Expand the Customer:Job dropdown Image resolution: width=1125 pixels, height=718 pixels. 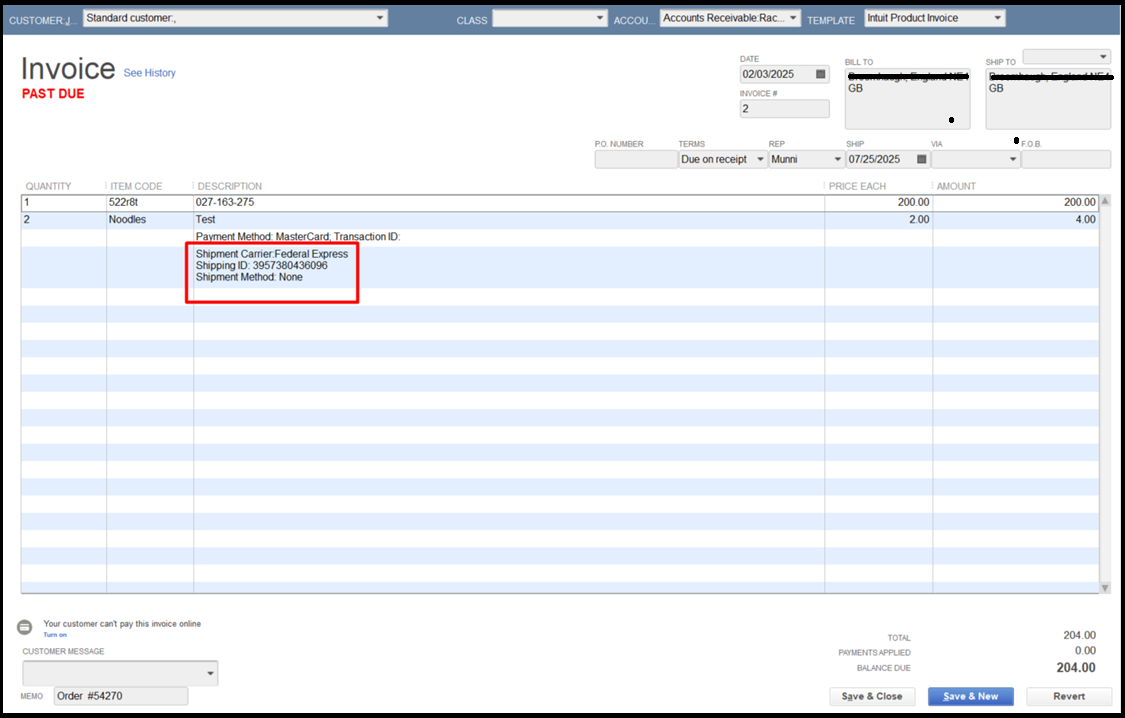[380, 18]
